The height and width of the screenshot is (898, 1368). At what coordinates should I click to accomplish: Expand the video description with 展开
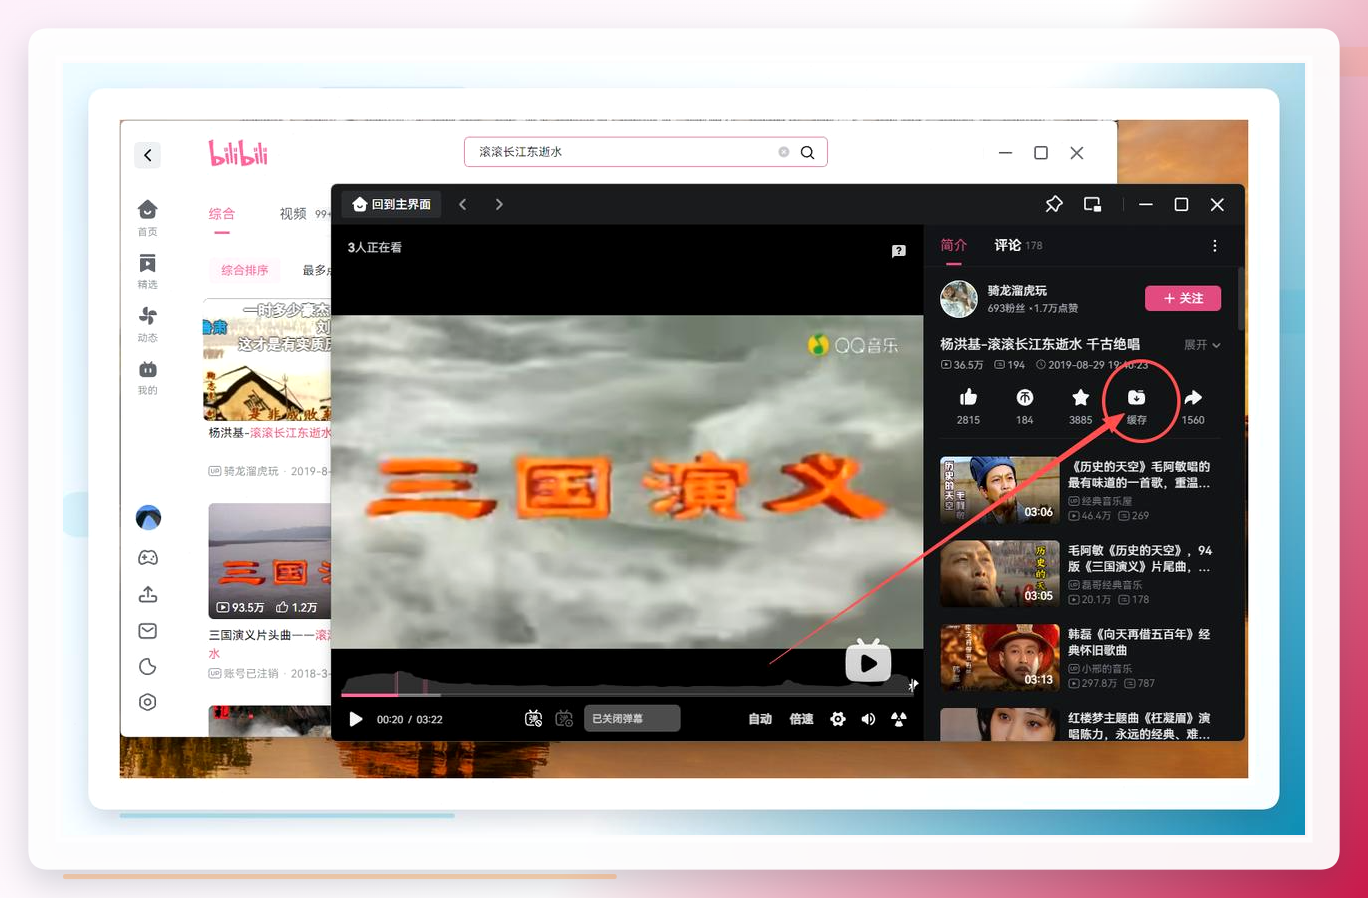point(1202,345)
